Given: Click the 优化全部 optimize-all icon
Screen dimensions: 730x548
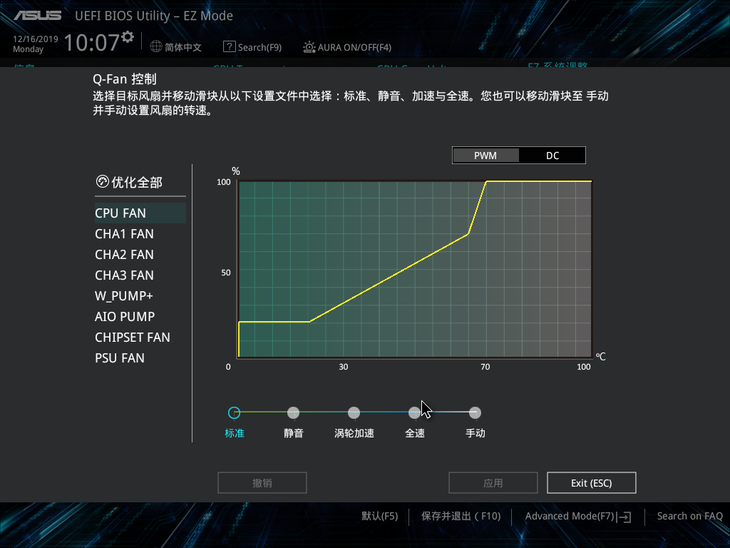Looking at the screenshot, I should point(102,182).
